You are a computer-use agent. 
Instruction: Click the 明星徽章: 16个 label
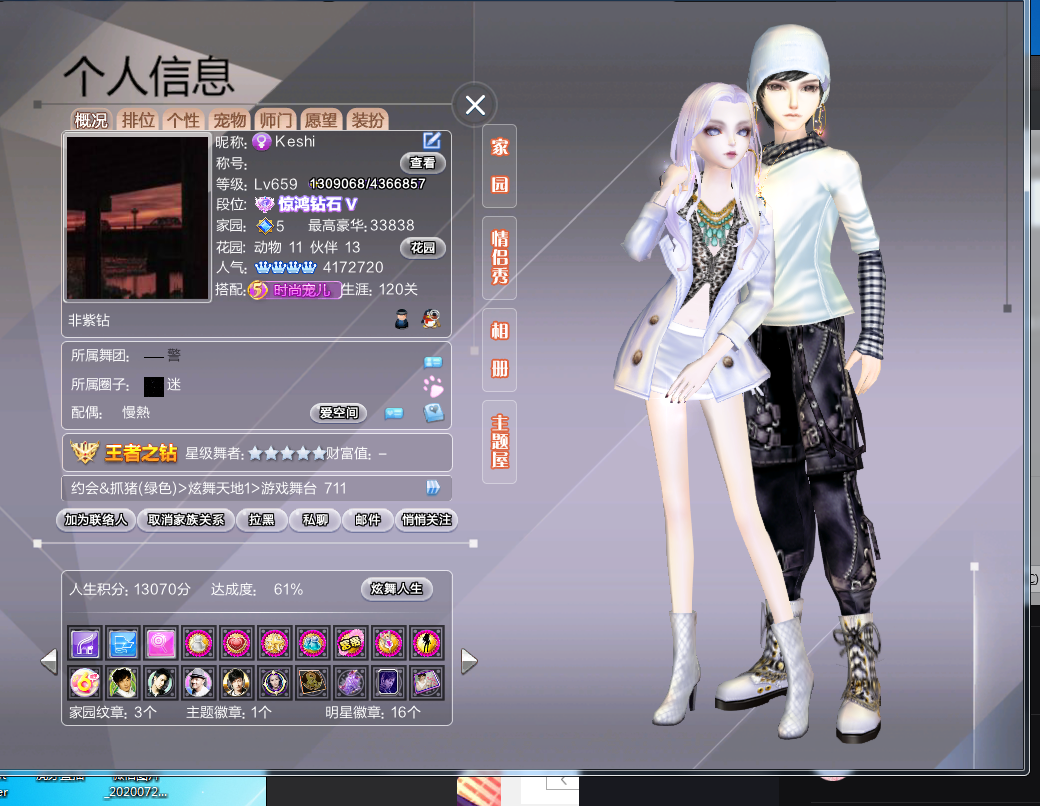pyautogui.click(x=373, y=712)
